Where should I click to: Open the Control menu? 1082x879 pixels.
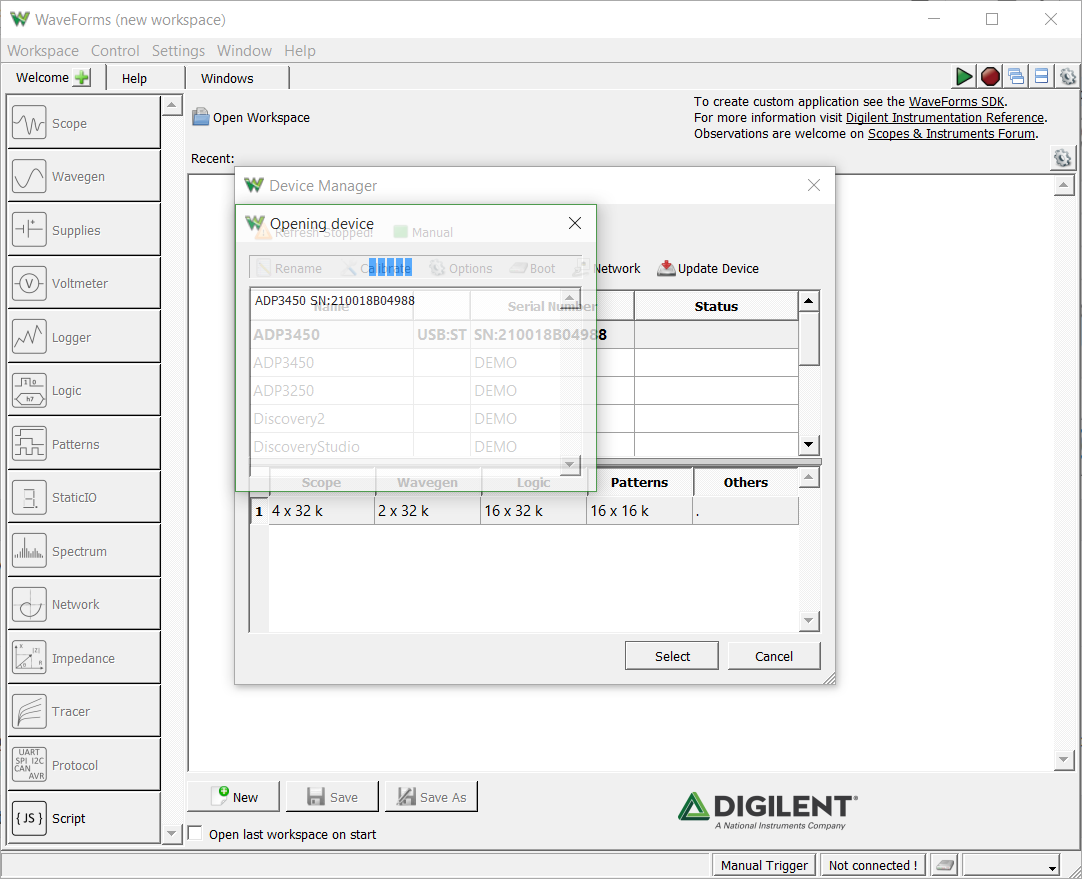click(115, 50)
